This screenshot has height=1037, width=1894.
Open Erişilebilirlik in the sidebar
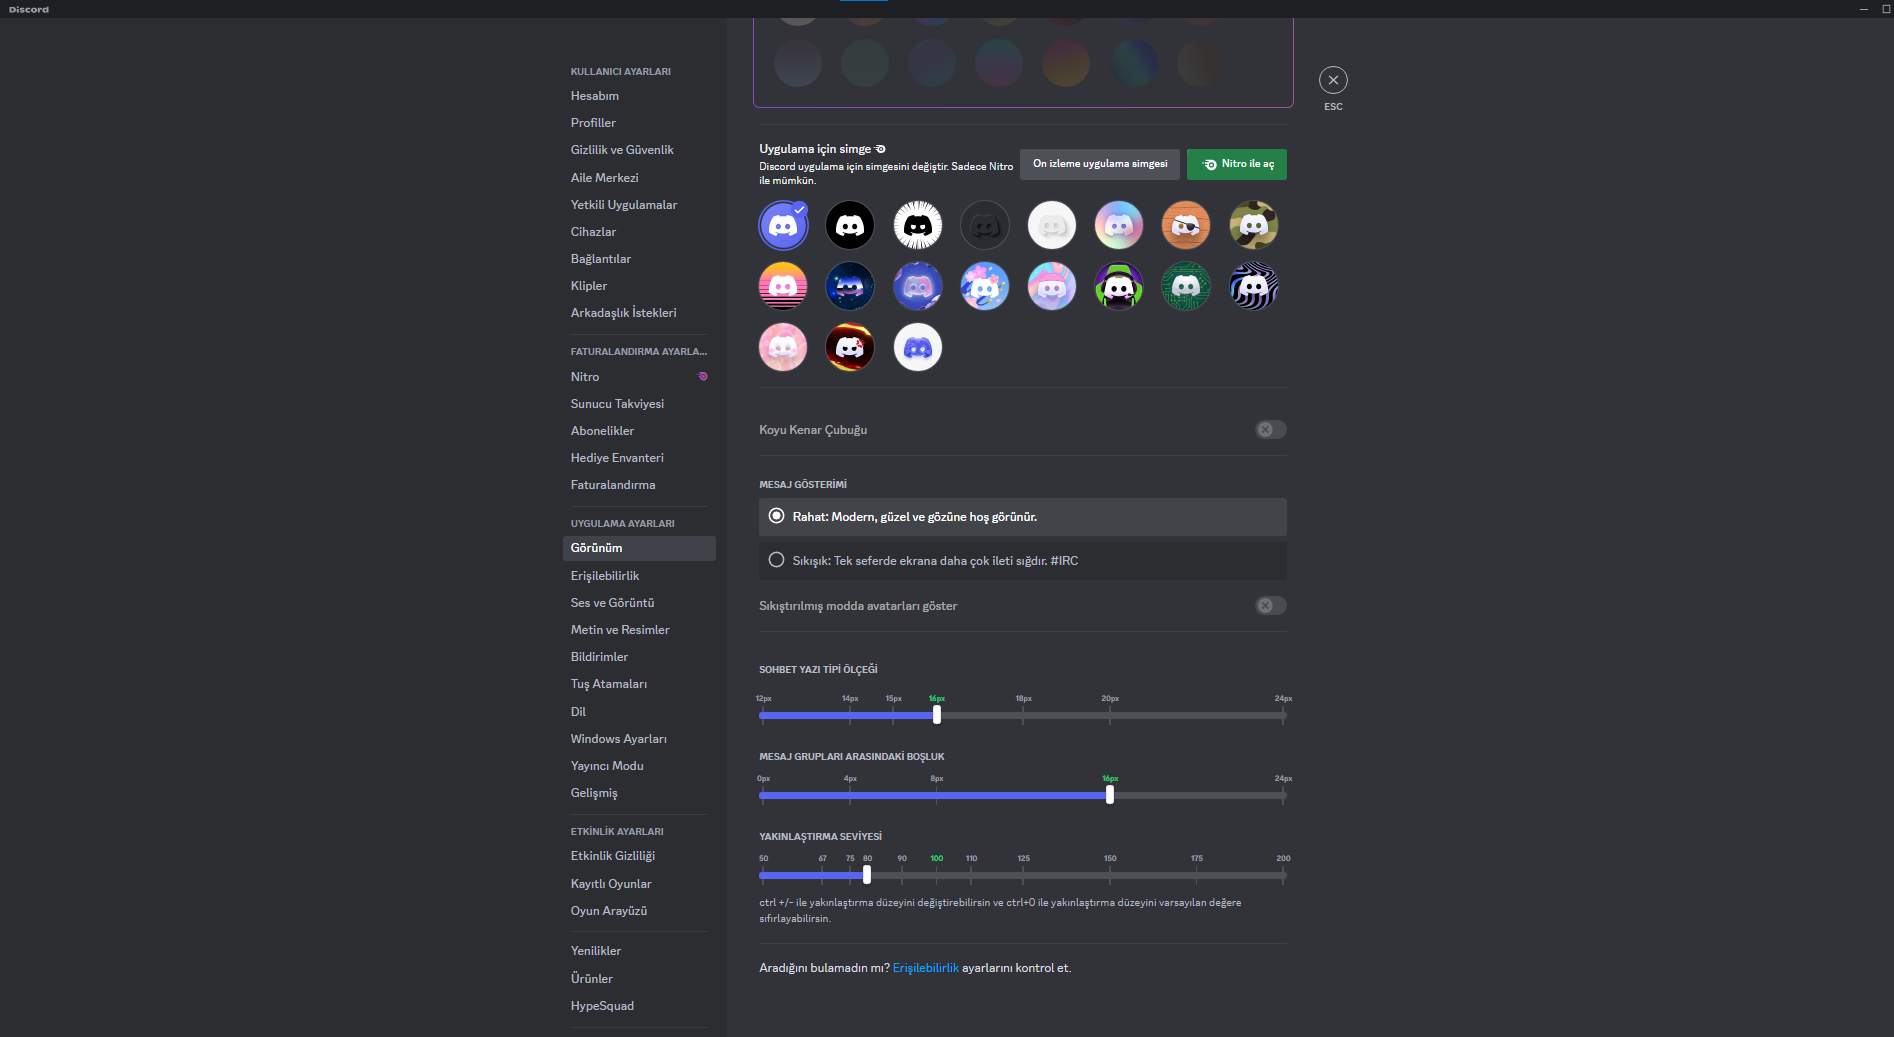639,576
